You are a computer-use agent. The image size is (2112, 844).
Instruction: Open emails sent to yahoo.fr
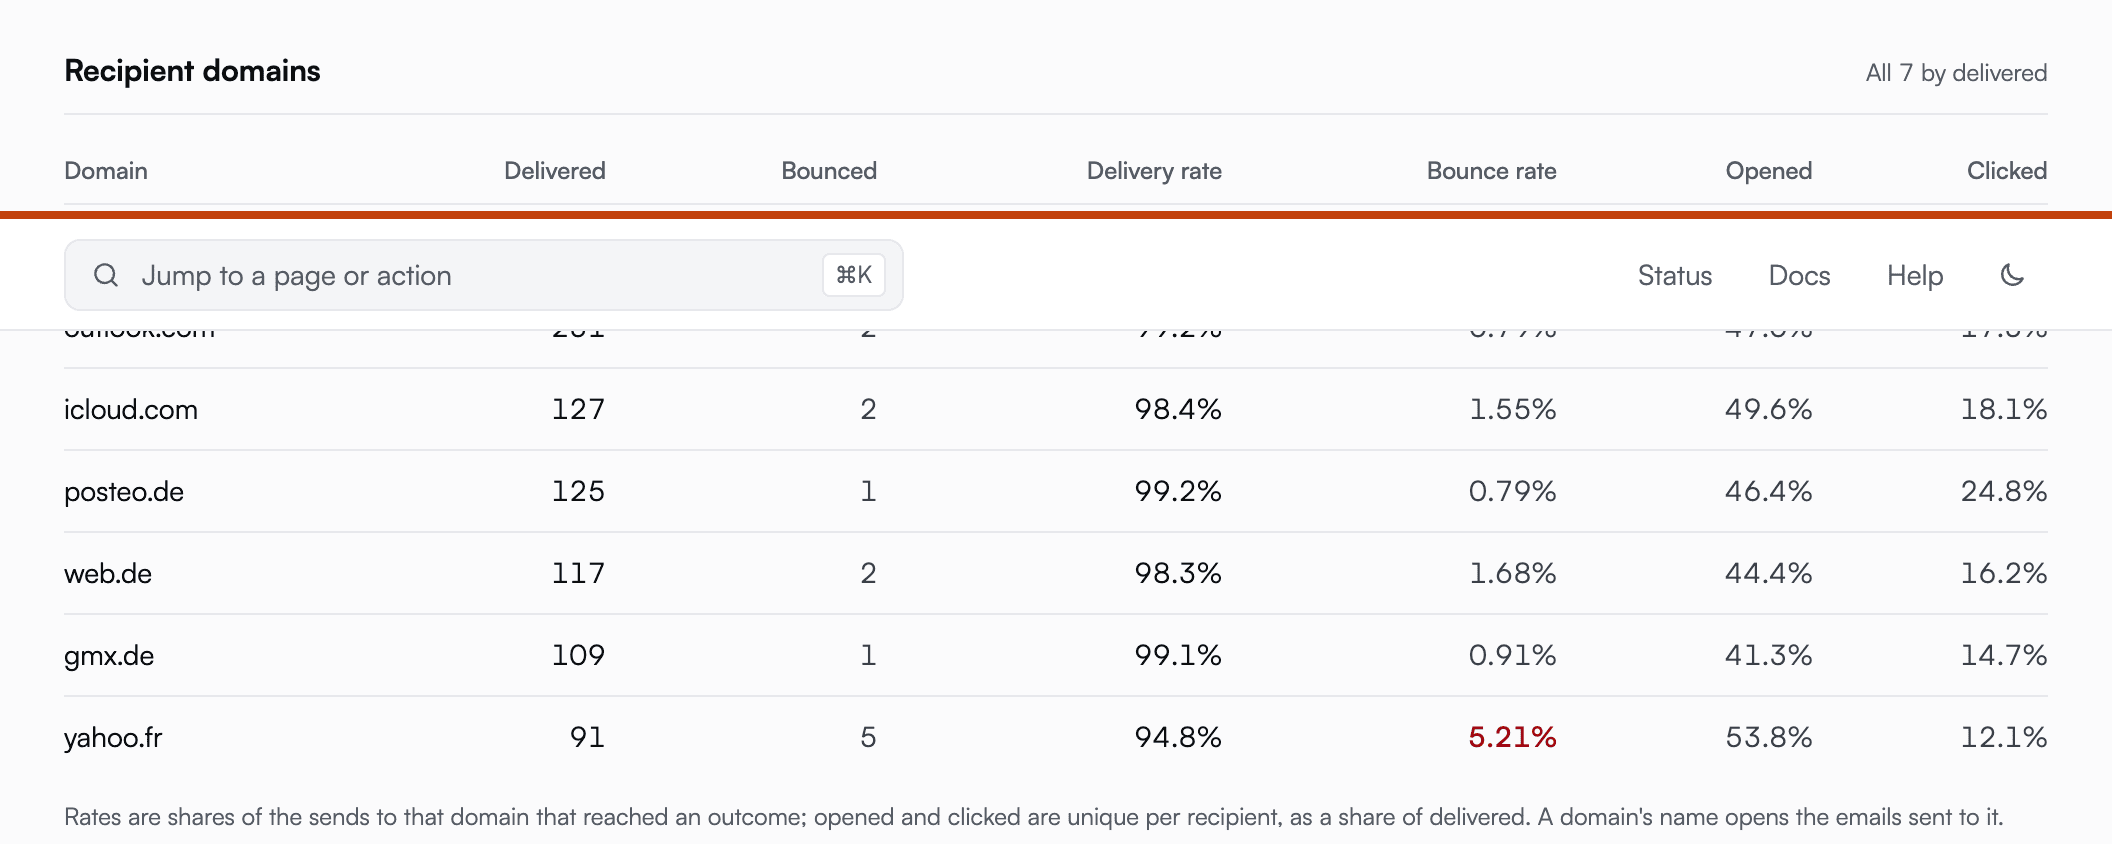(113, 737)
